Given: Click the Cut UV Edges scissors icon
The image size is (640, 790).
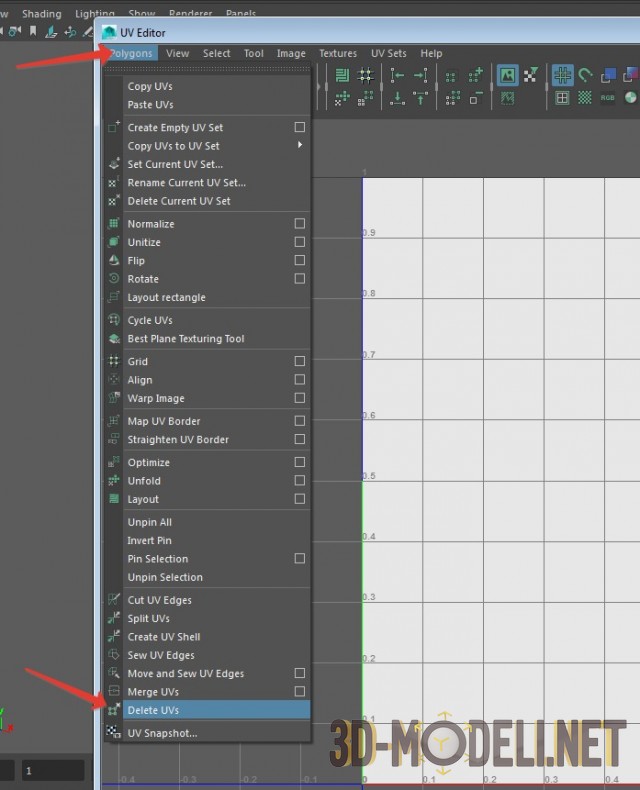Looking at the screenshot, I should coord(114,600).
